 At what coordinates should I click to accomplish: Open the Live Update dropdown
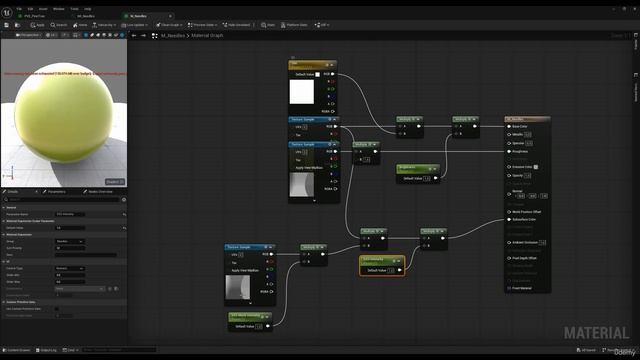tap(134, 25)
